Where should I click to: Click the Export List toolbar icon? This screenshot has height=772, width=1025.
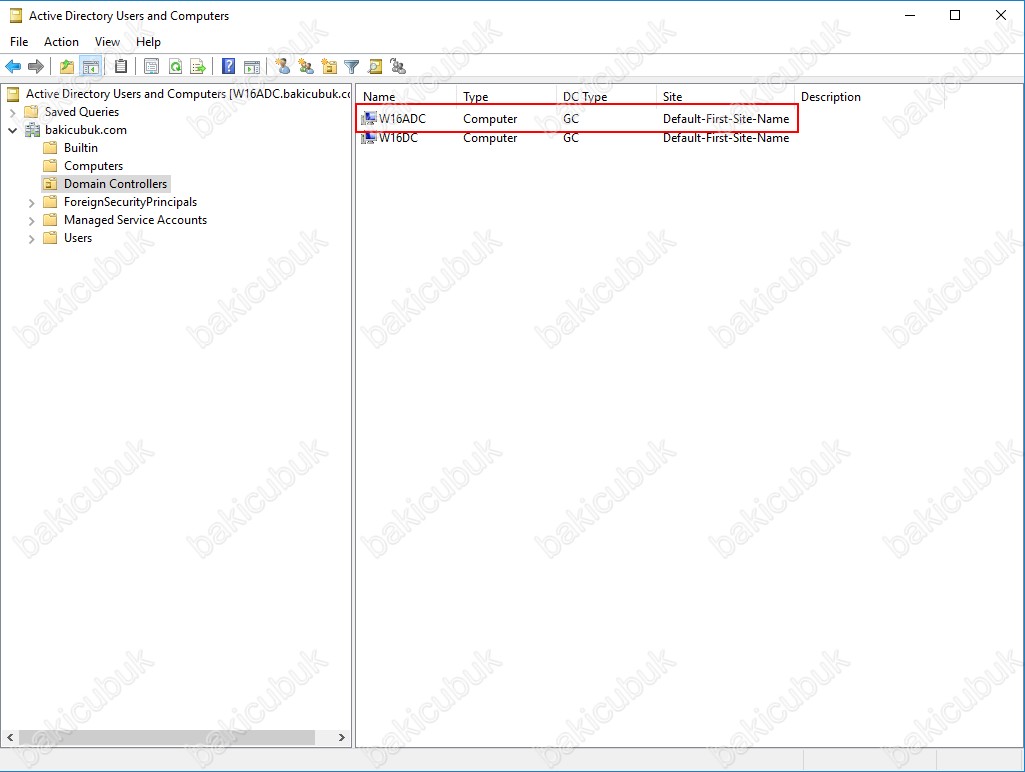coord(198,66)
